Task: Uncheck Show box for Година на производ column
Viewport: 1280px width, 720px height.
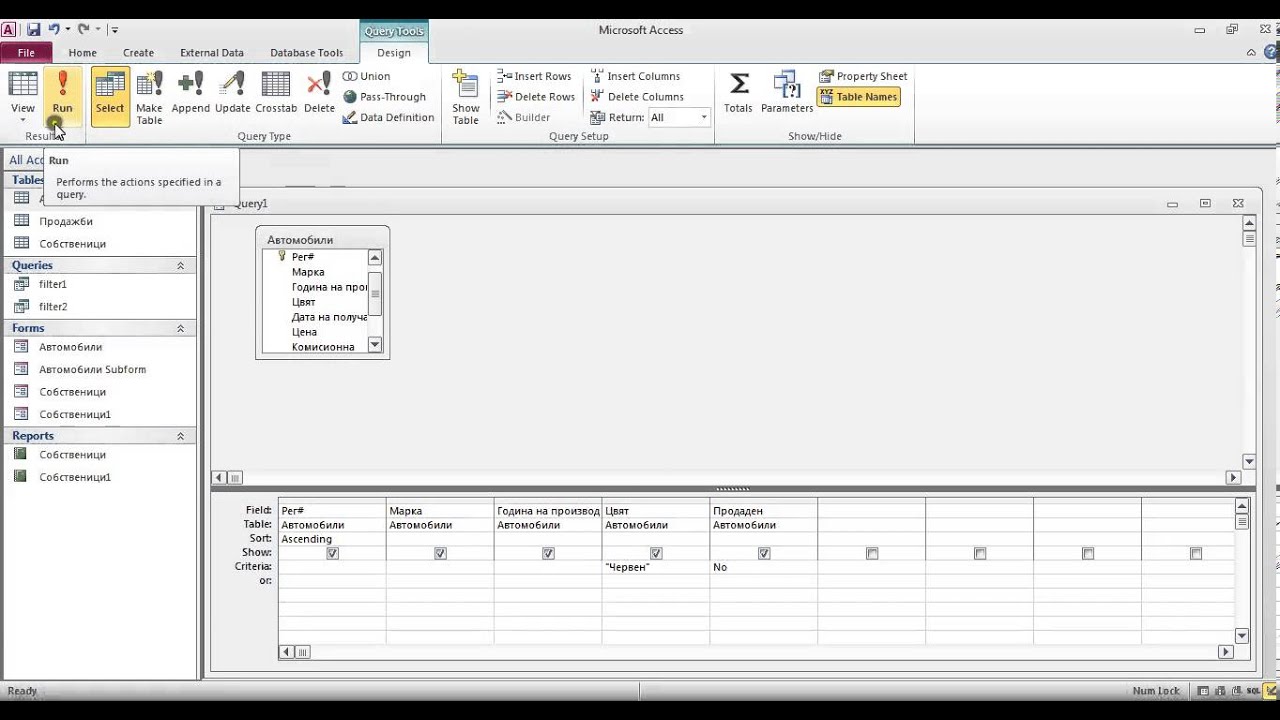Action: pyautogui.click(x=549, y=553)
